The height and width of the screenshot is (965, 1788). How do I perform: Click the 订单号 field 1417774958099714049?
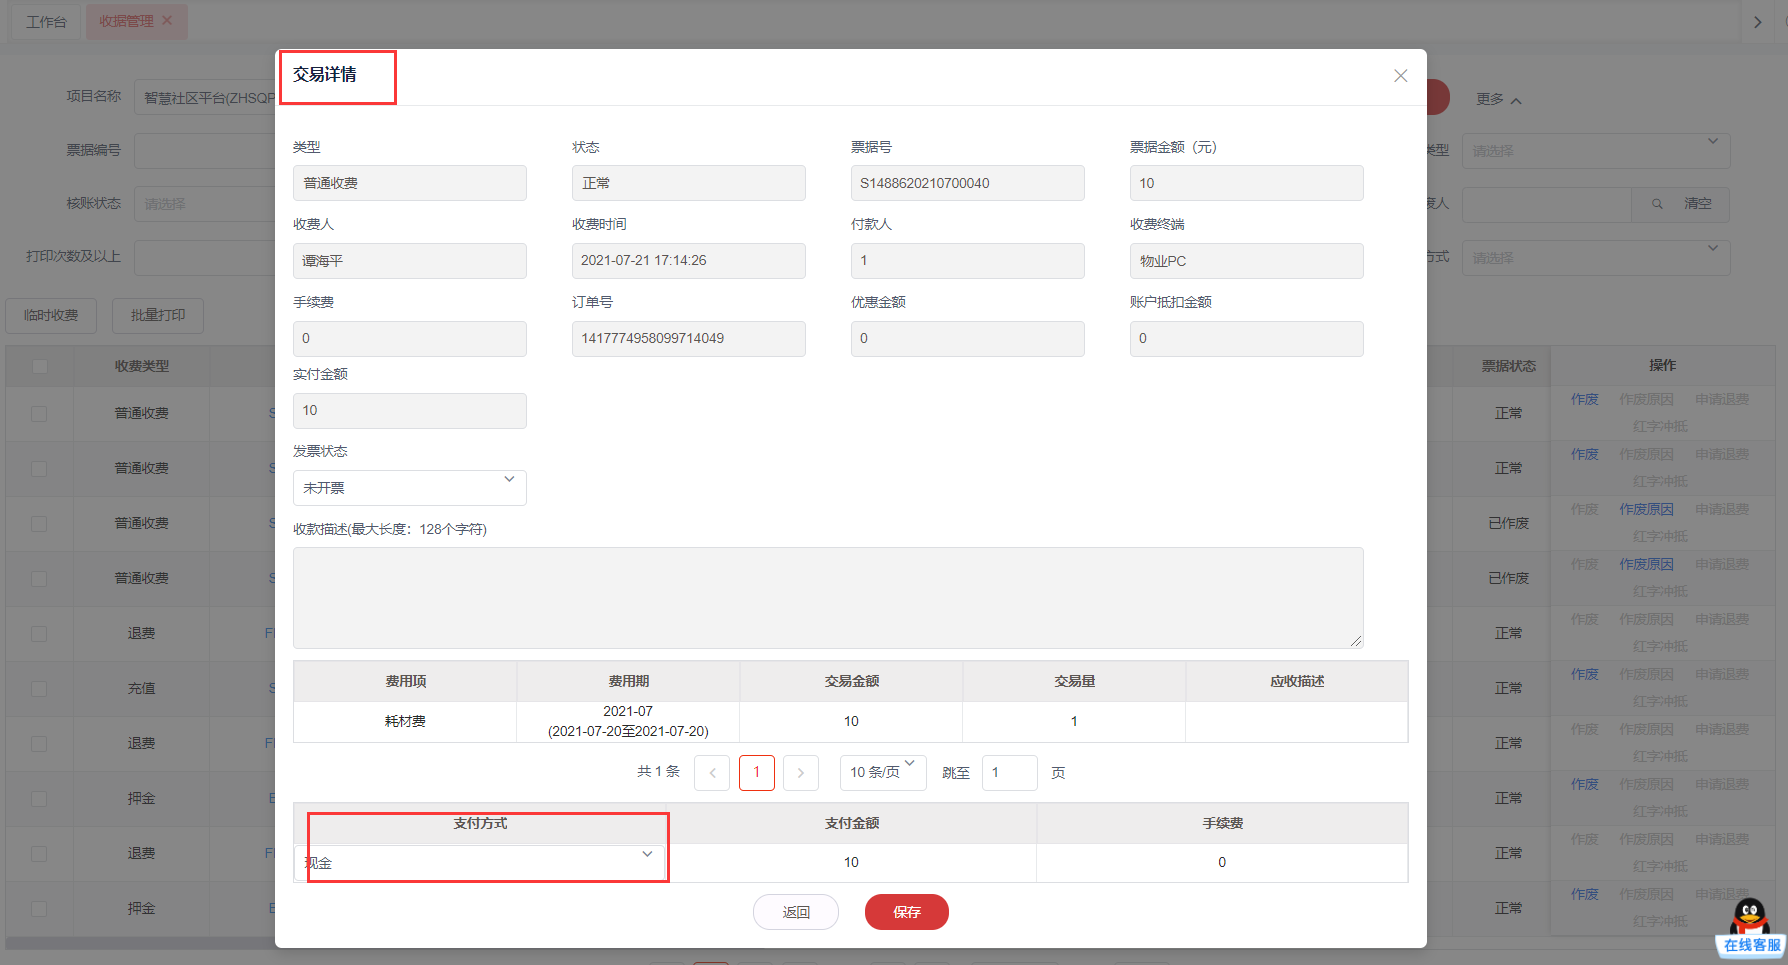coord(689,339)
